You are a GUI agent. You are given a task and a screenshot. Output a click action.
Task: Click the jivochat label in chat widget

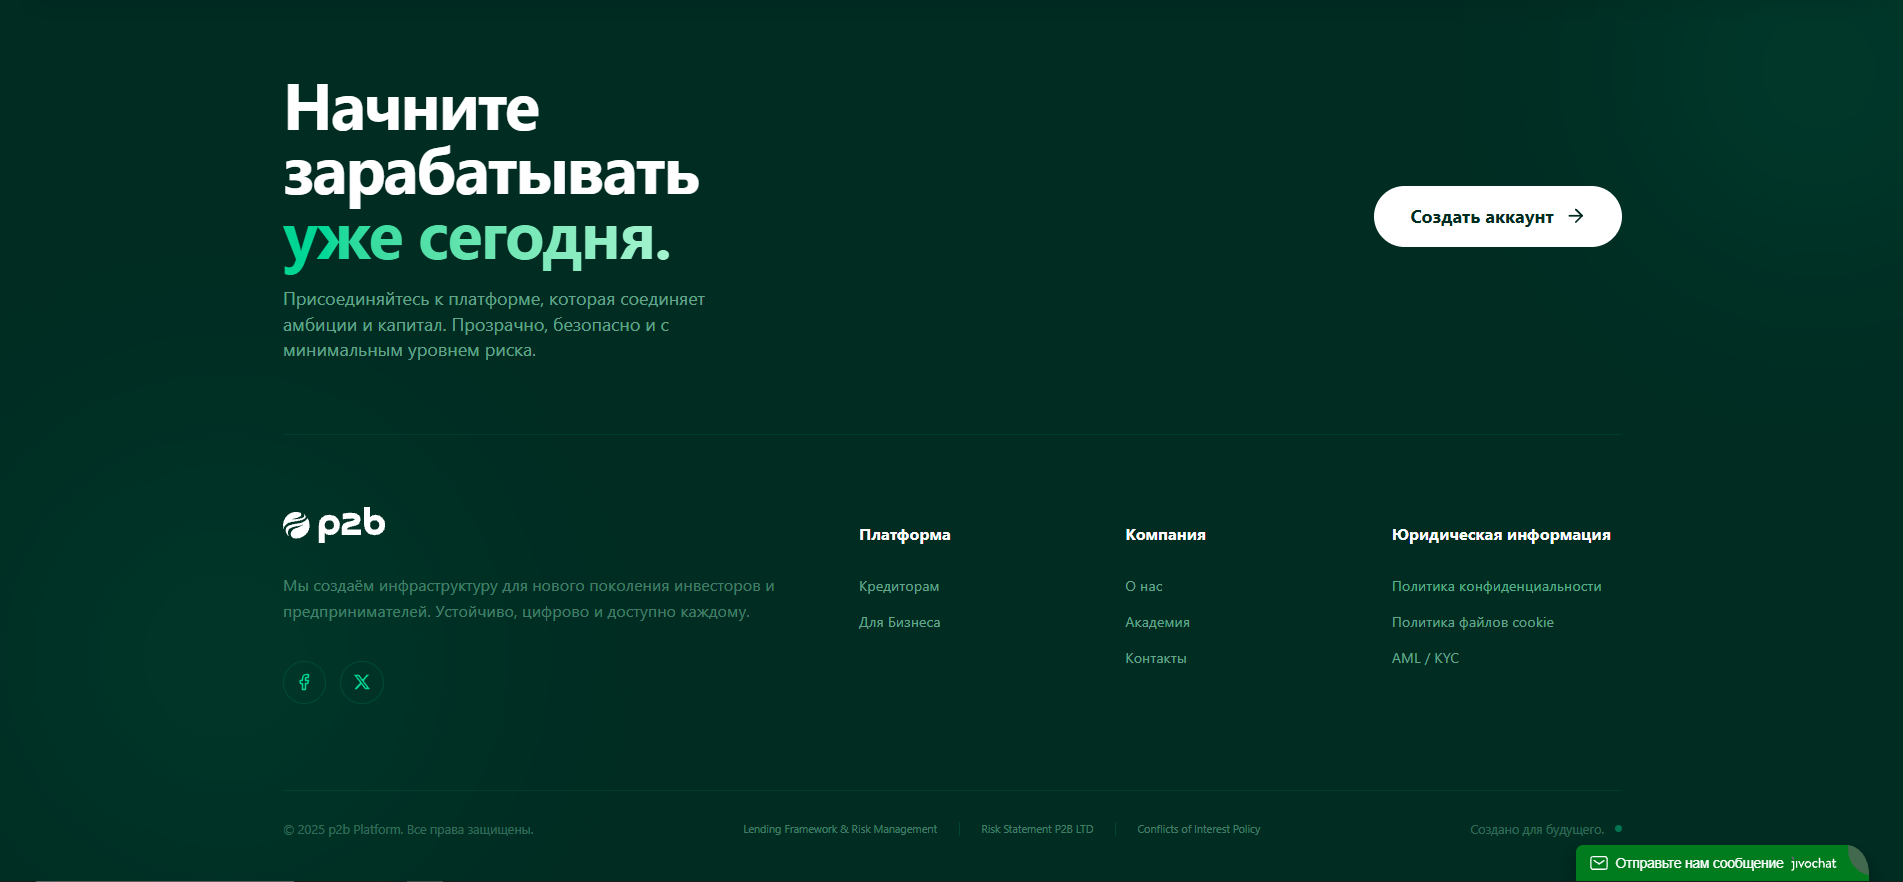[x=1814, y=863]
